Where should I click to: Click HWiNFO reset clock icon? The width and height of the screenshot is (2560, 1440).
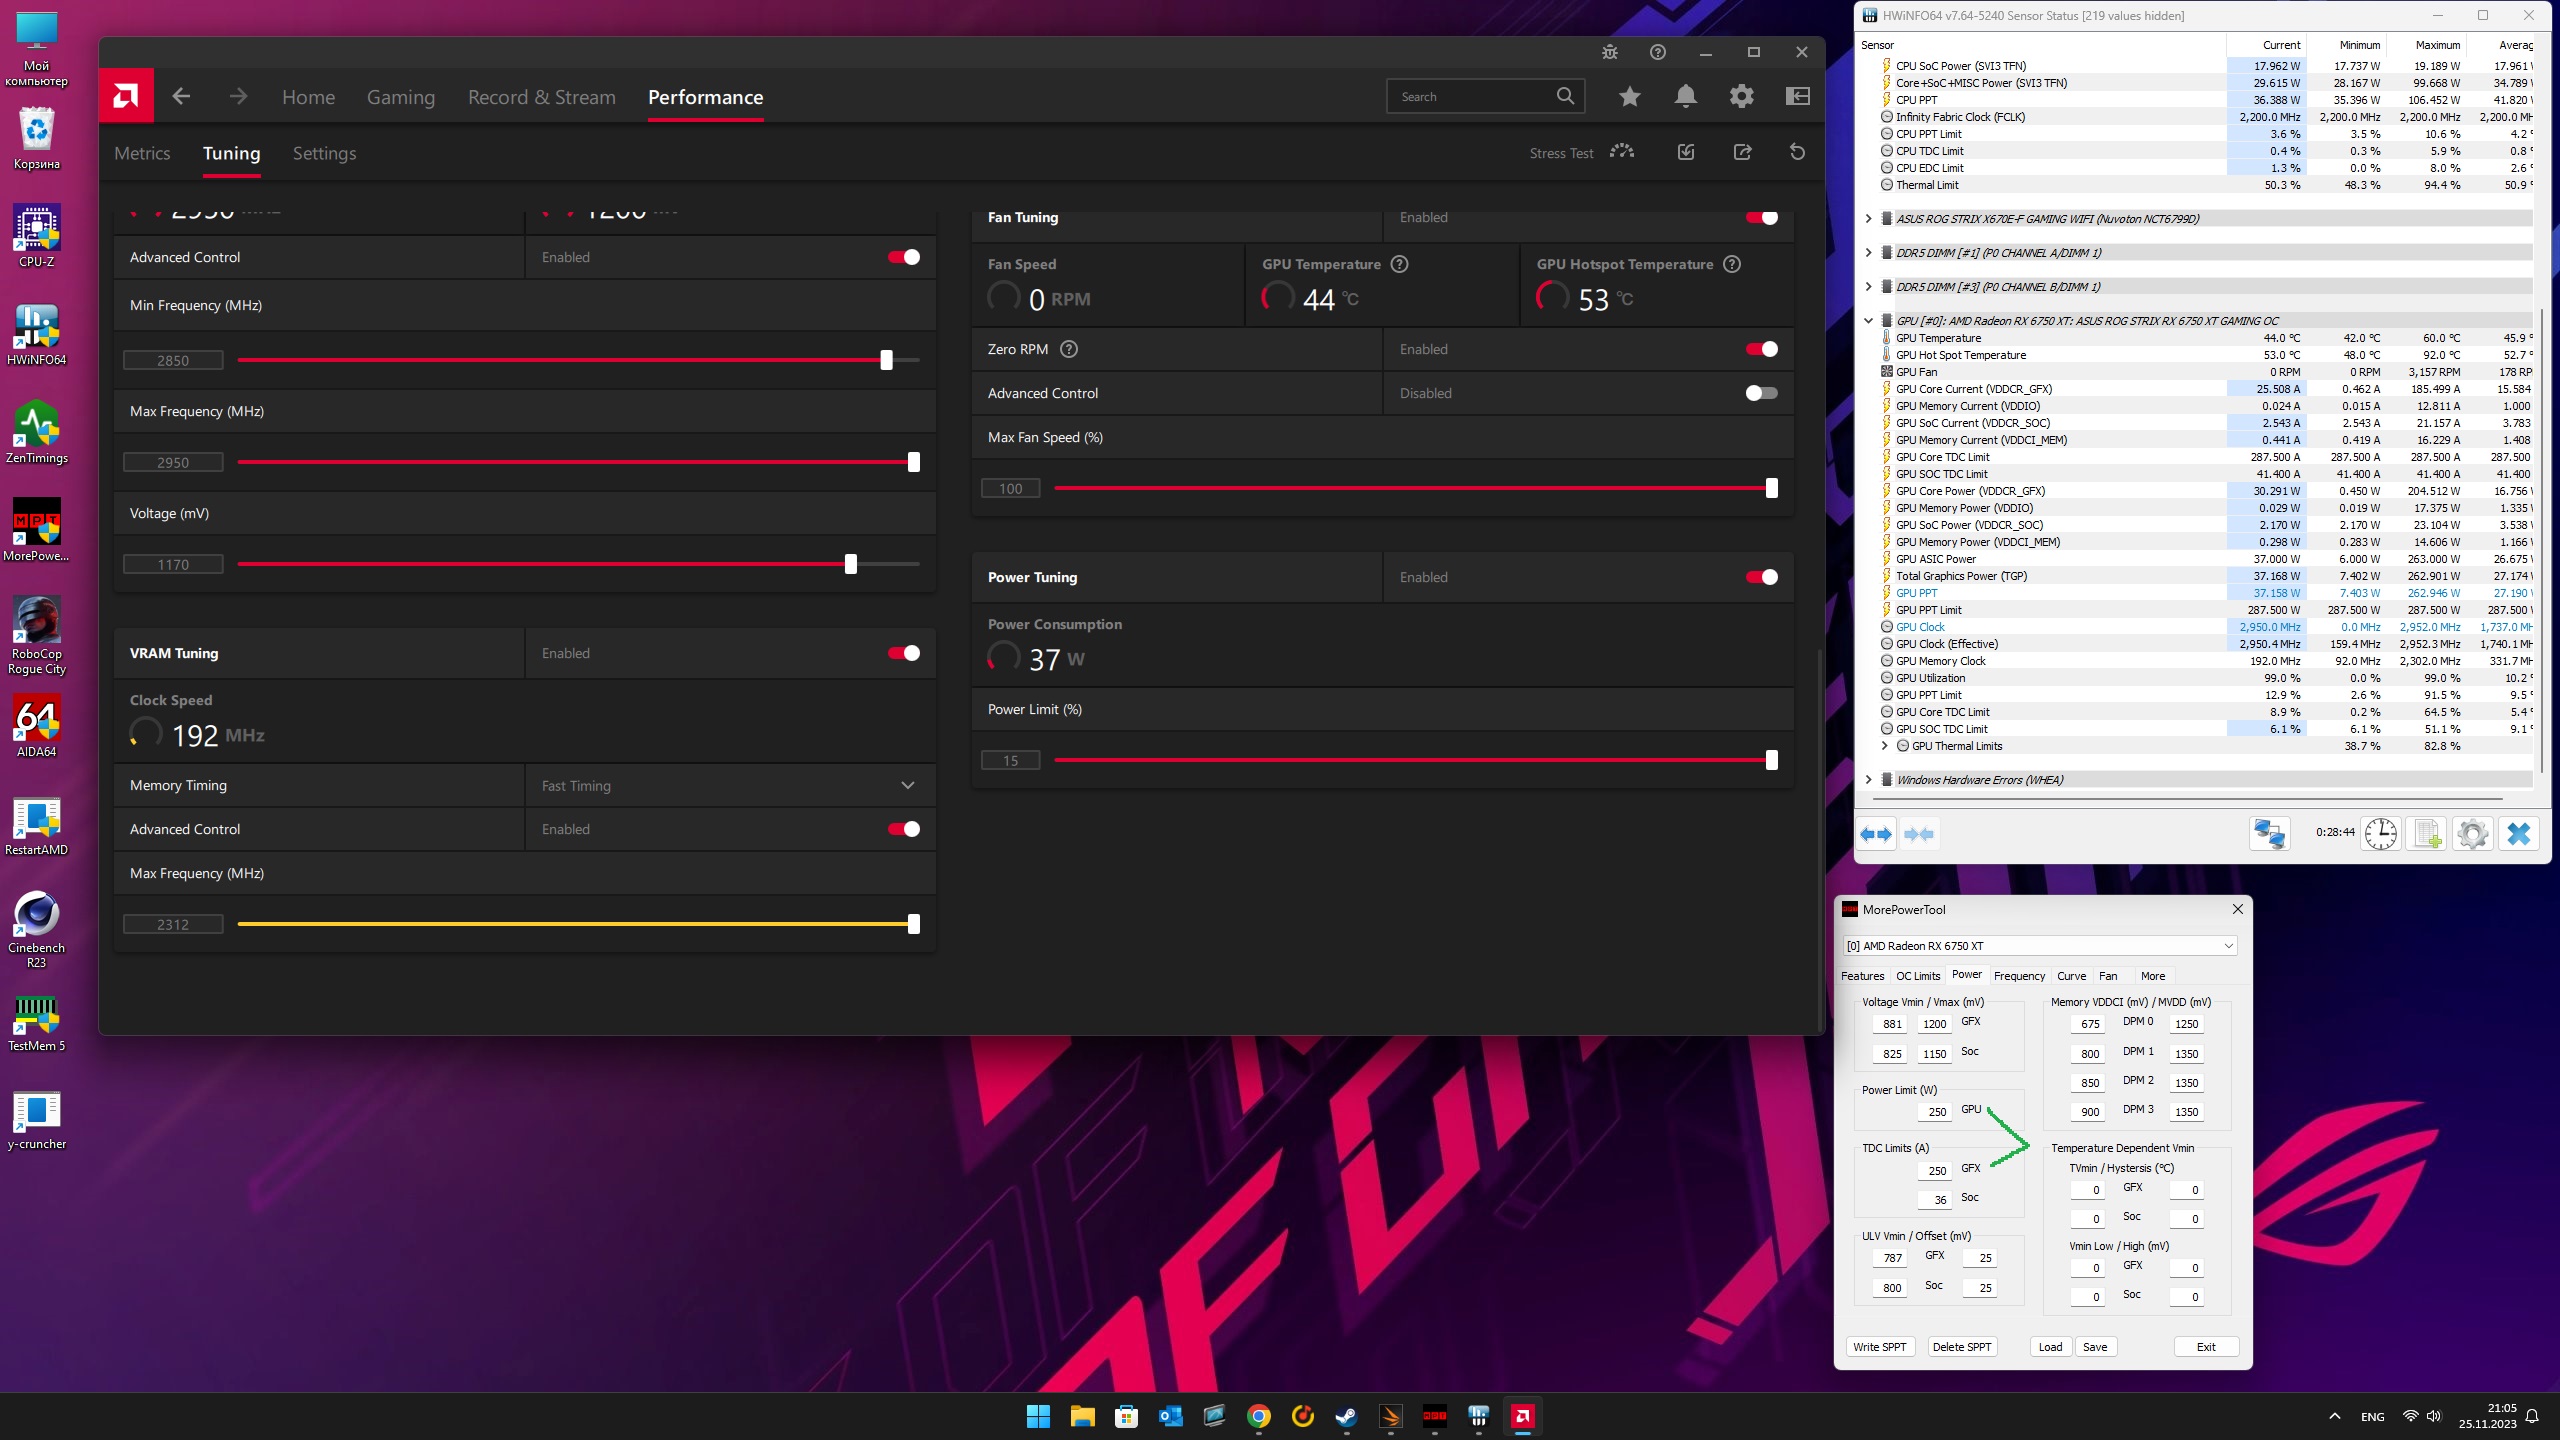click(2380, 833)
